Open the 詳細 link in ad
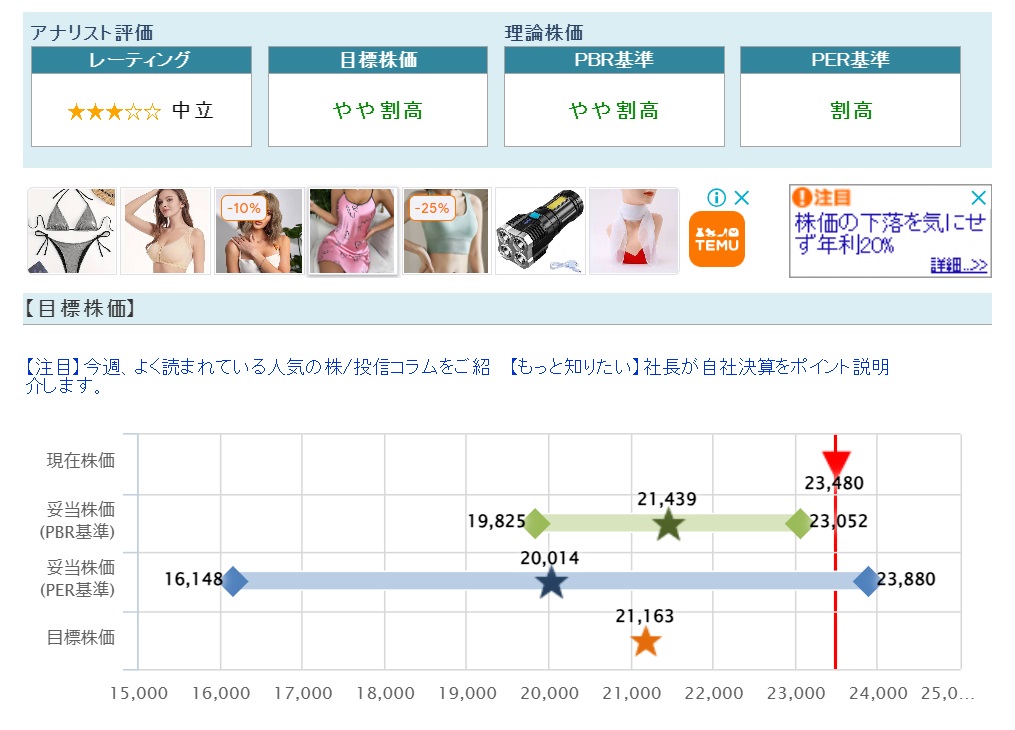 959,265
